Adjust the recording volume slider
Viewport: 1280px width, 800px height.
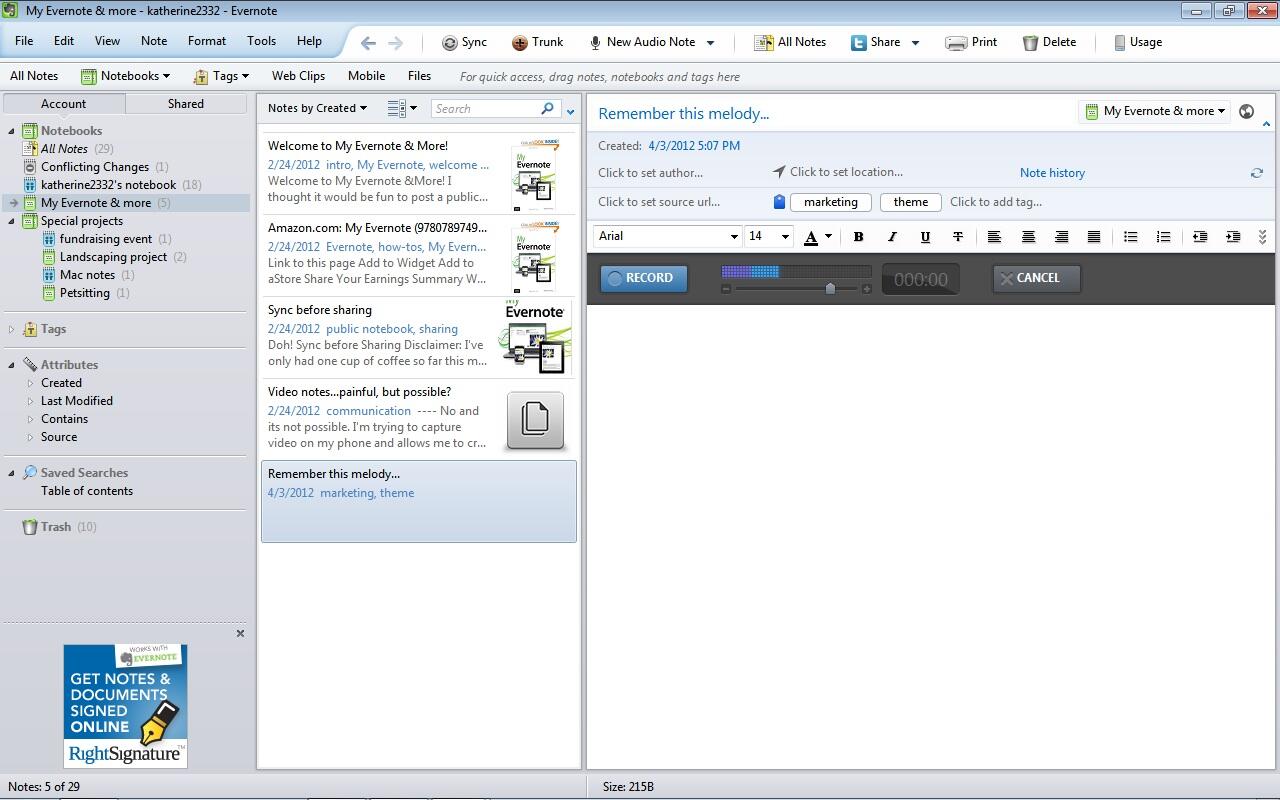[829, 288]
